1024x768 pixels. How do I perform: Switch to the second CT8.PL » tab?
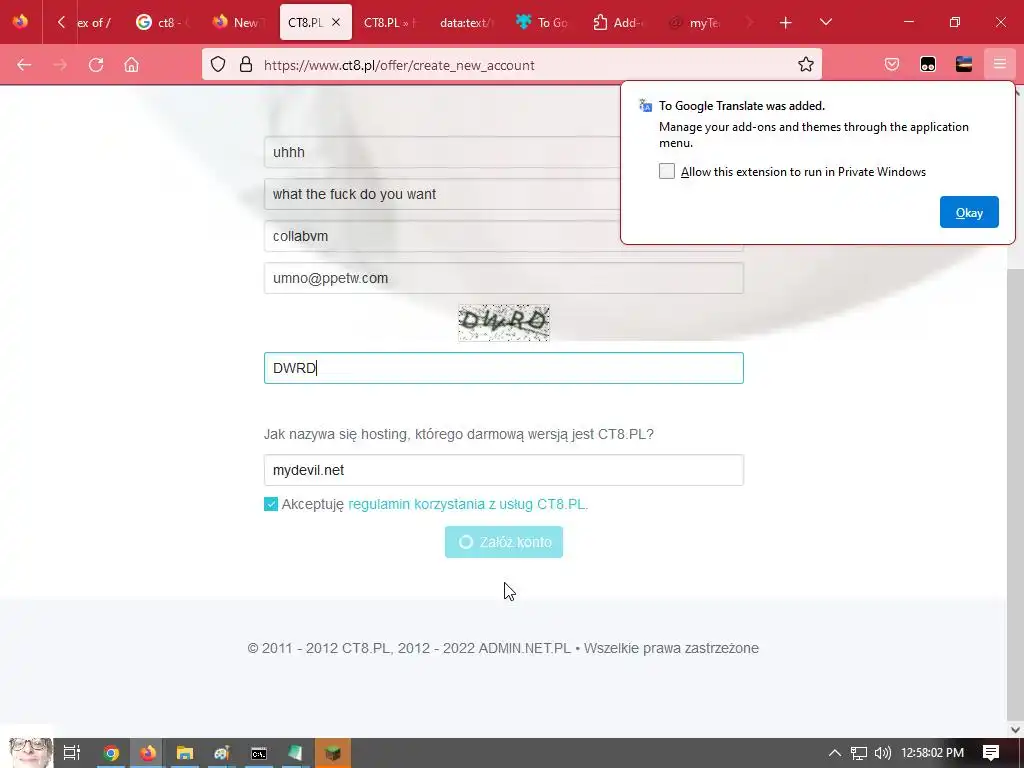(x=390, y=22)
